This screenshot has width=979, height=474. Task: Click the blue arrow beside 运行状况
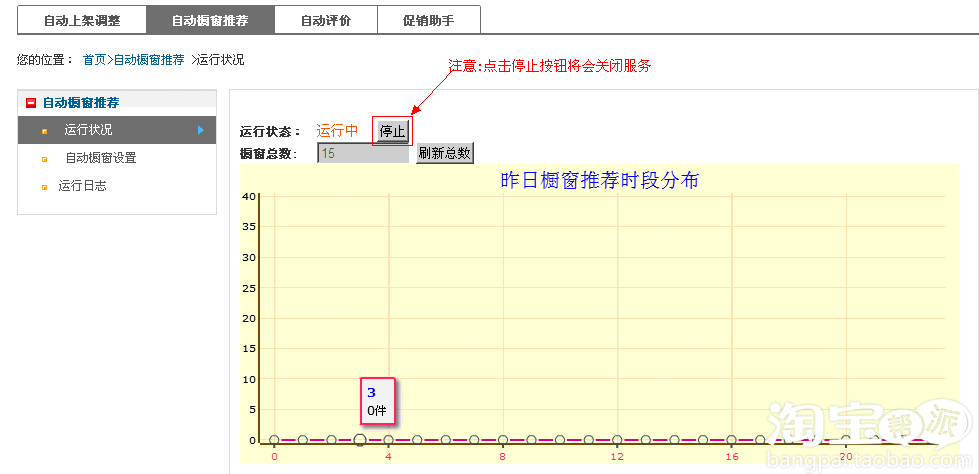coord(201,130)
